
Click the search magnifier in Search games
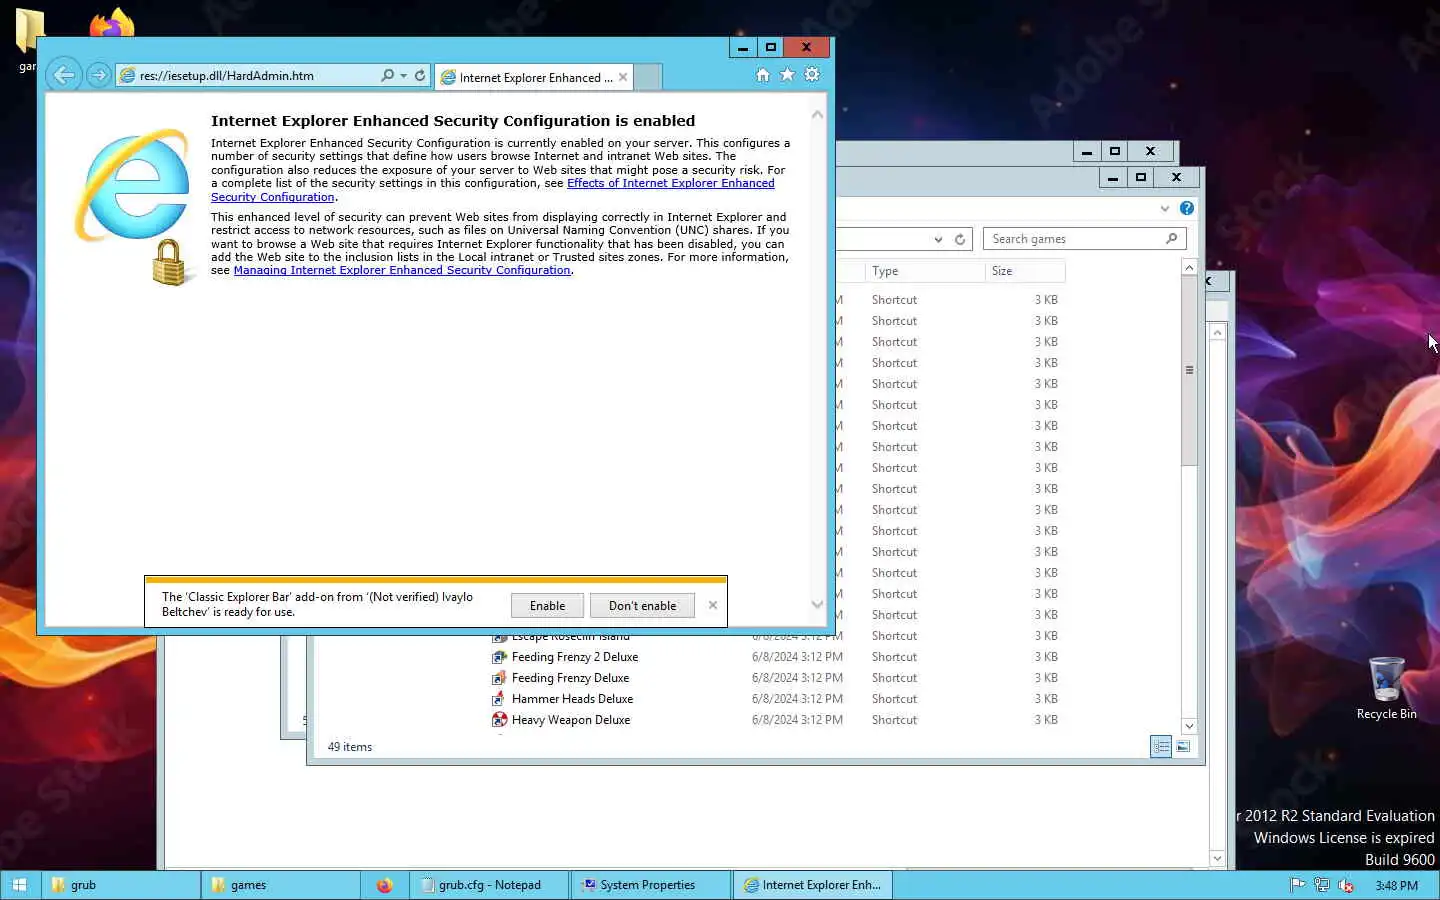[1172, 239]
